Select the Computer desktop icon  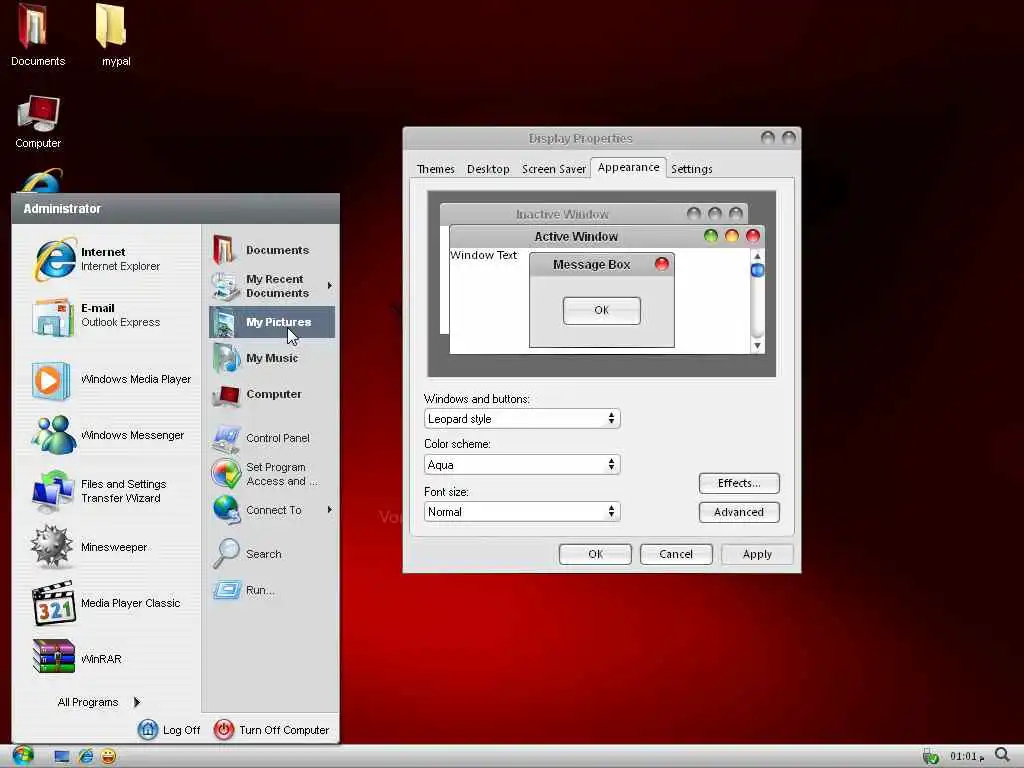click(38, 121)
